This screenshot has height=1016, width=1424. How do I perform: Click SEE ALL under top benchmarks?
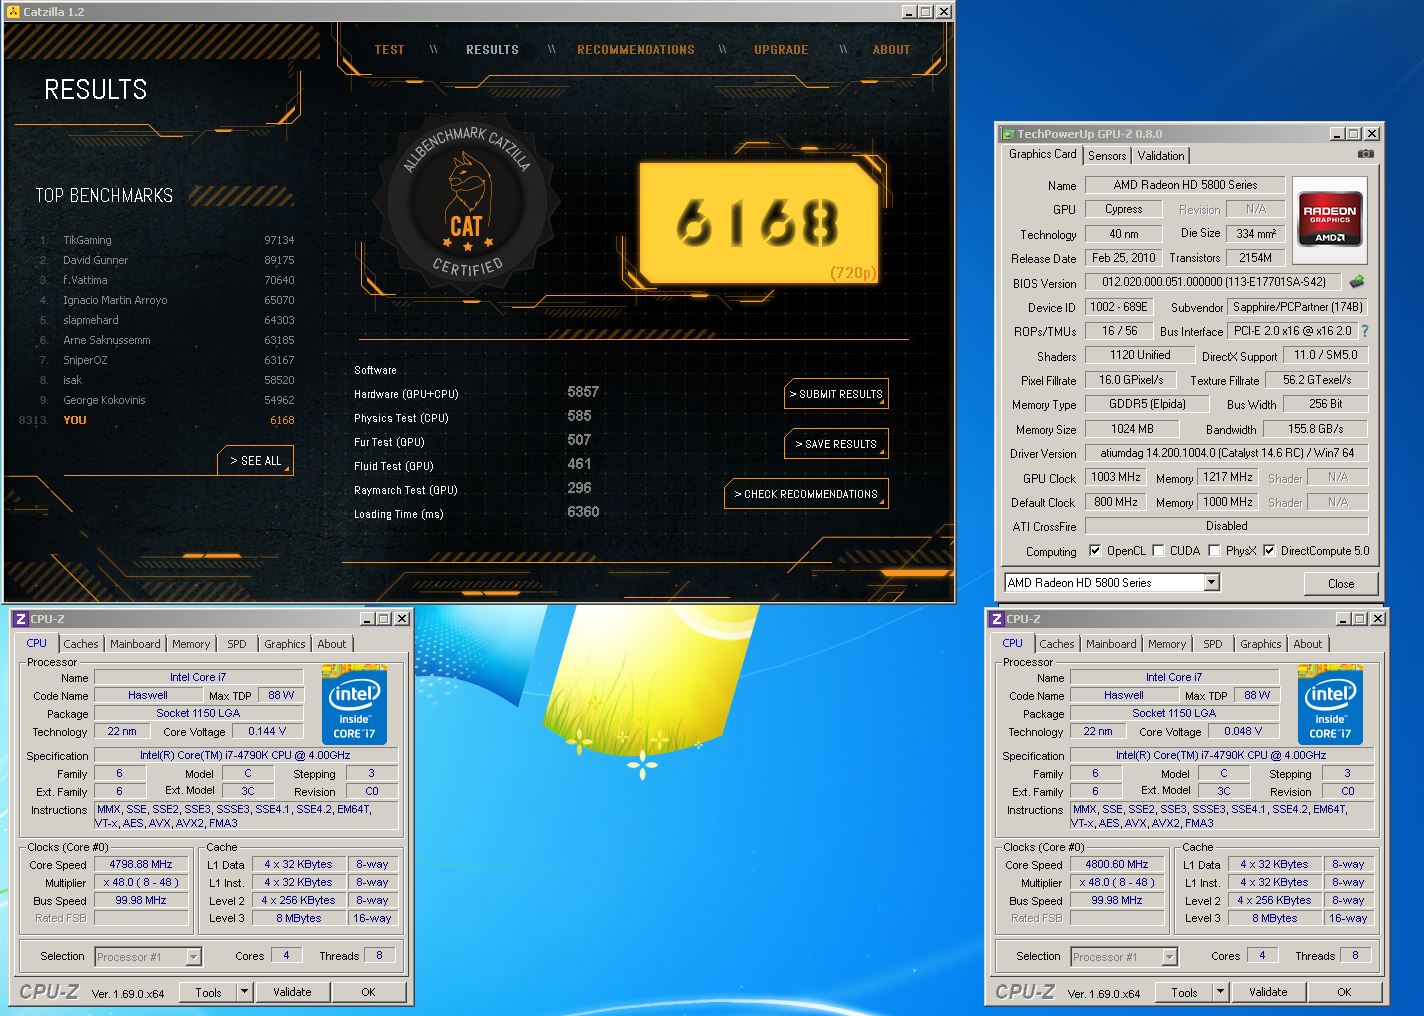point(256,461)
